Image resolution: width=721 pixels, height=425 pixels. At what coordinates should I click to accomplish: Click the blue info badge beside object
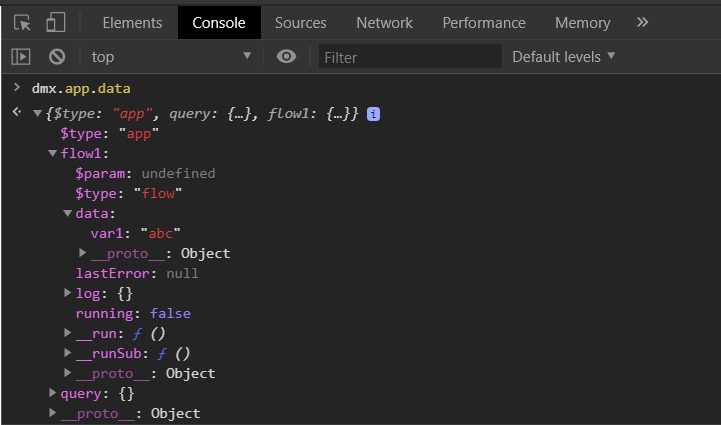(373, 114)
